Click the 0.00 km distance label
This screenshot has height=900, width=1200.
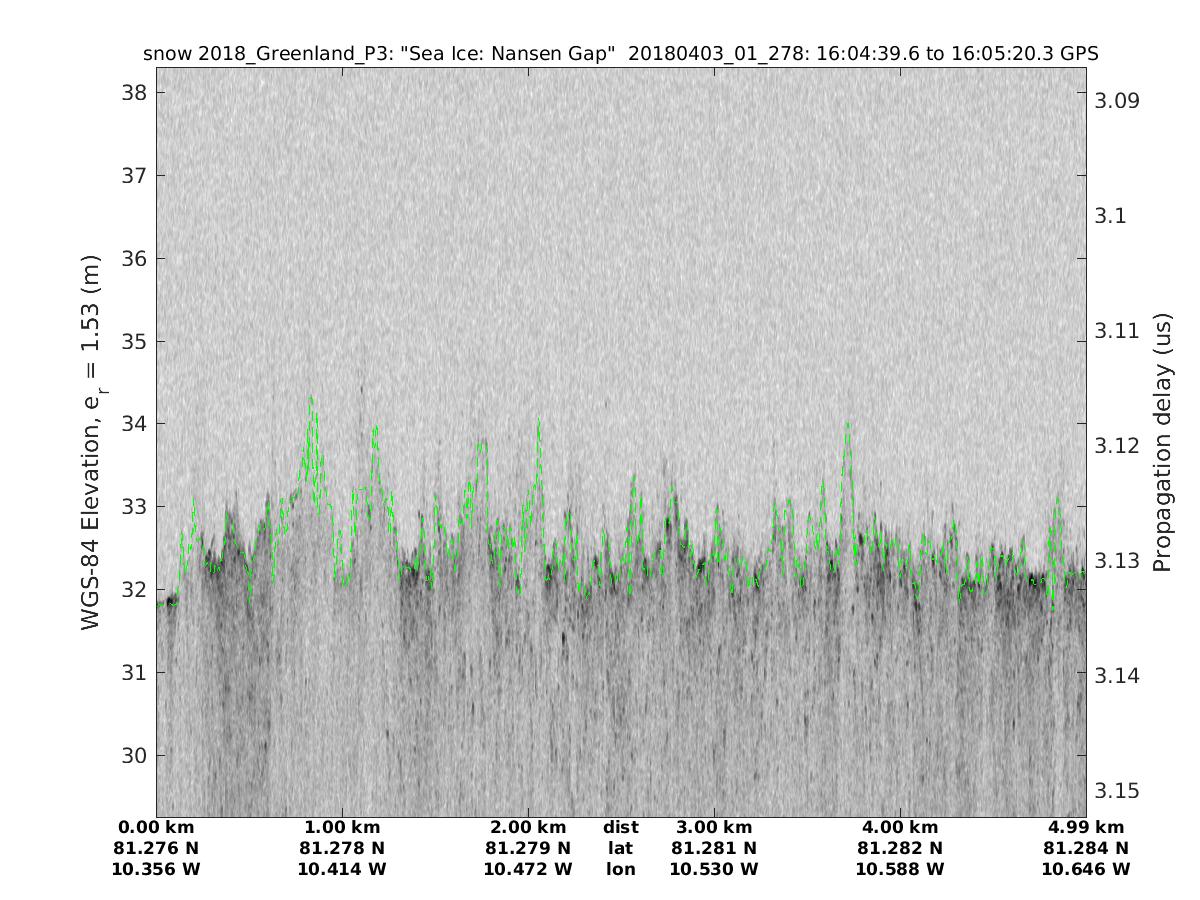pos(157,827)
